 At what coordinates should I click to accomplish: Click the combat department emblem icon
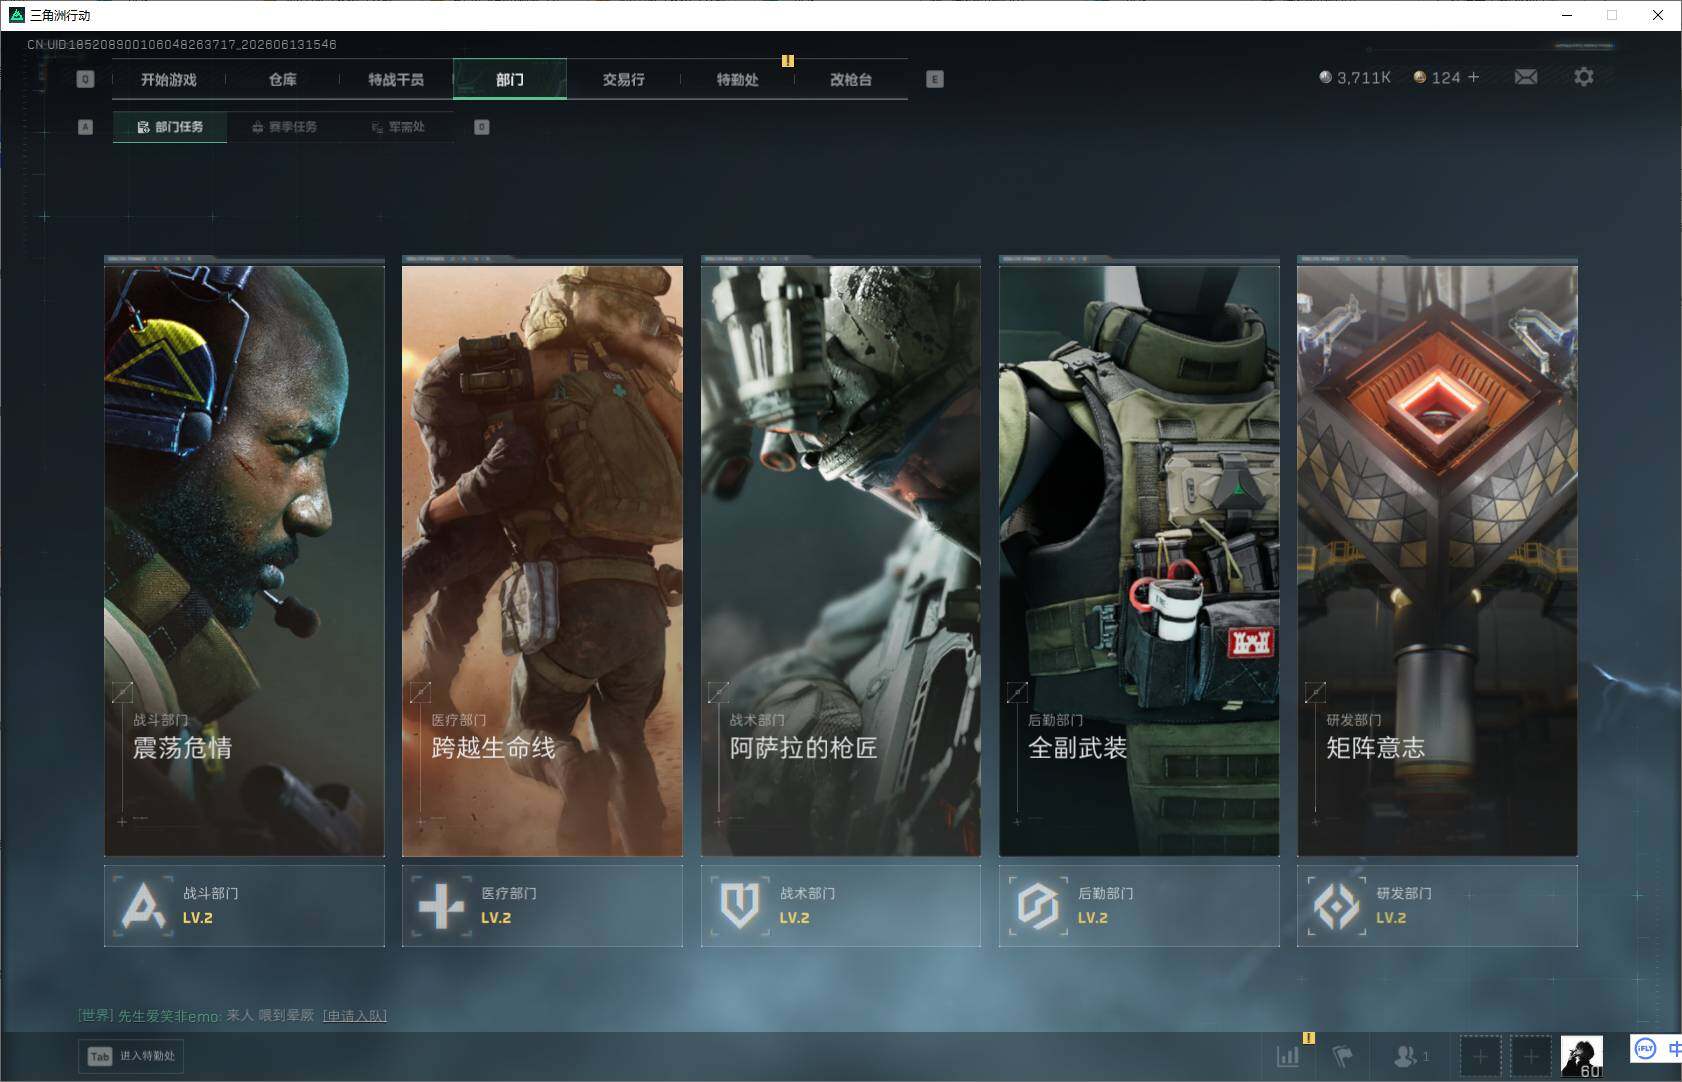coord(143,906)
